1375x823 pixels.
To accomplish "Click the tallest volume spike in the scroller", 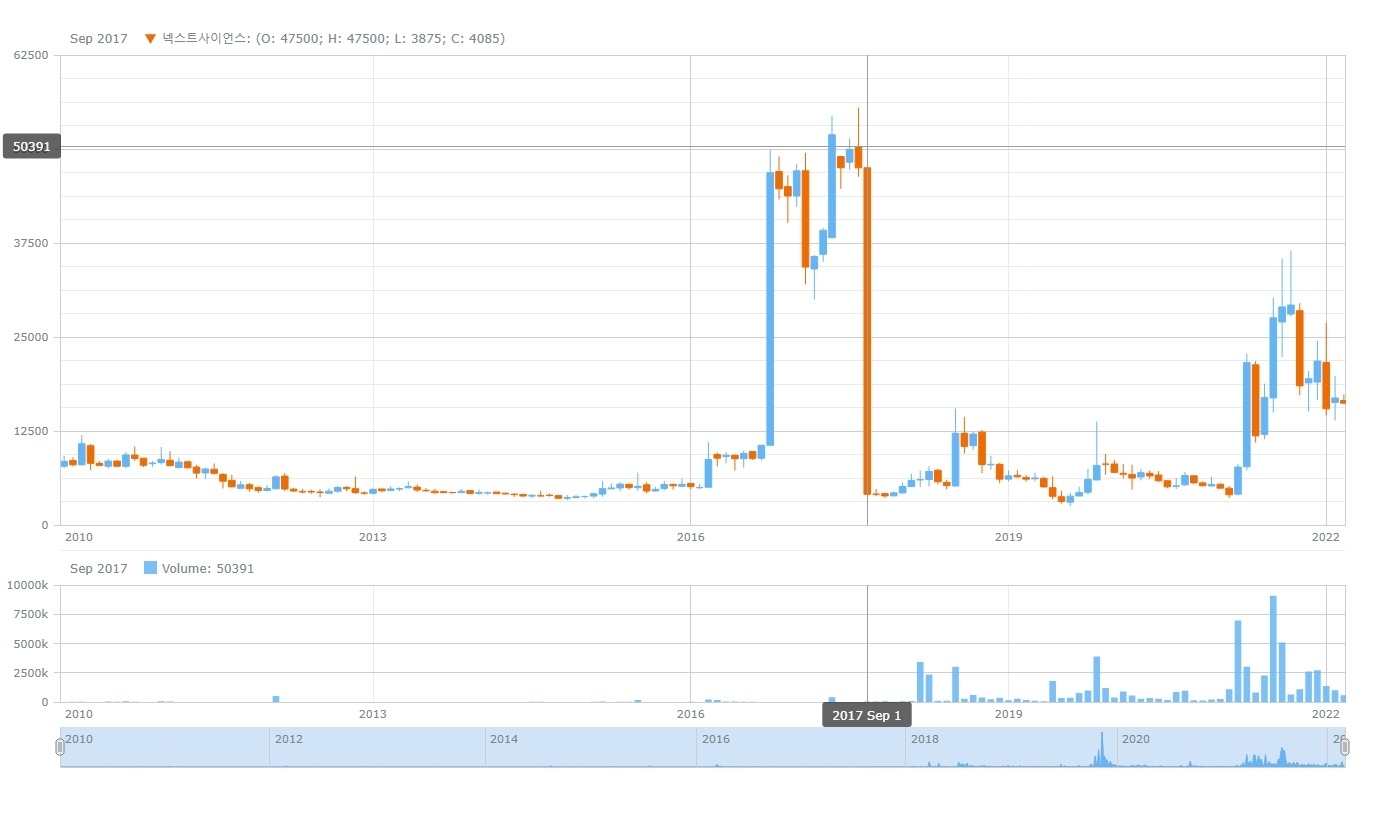I will pos(1102,750).
